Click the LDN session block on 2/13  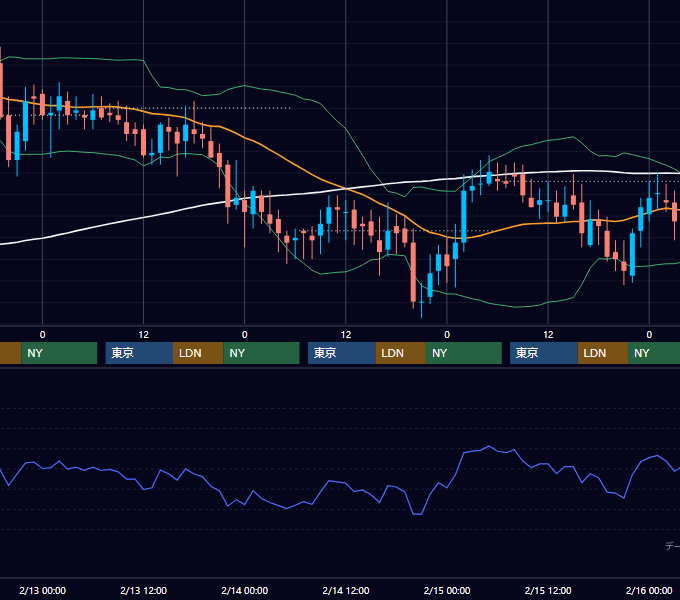coord(198,353)
